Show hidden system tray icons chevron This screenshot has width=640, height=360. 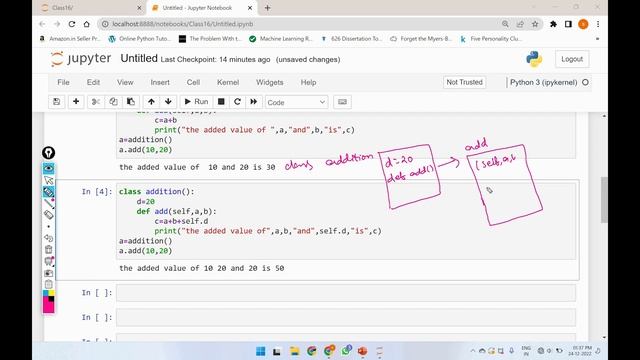473,351
